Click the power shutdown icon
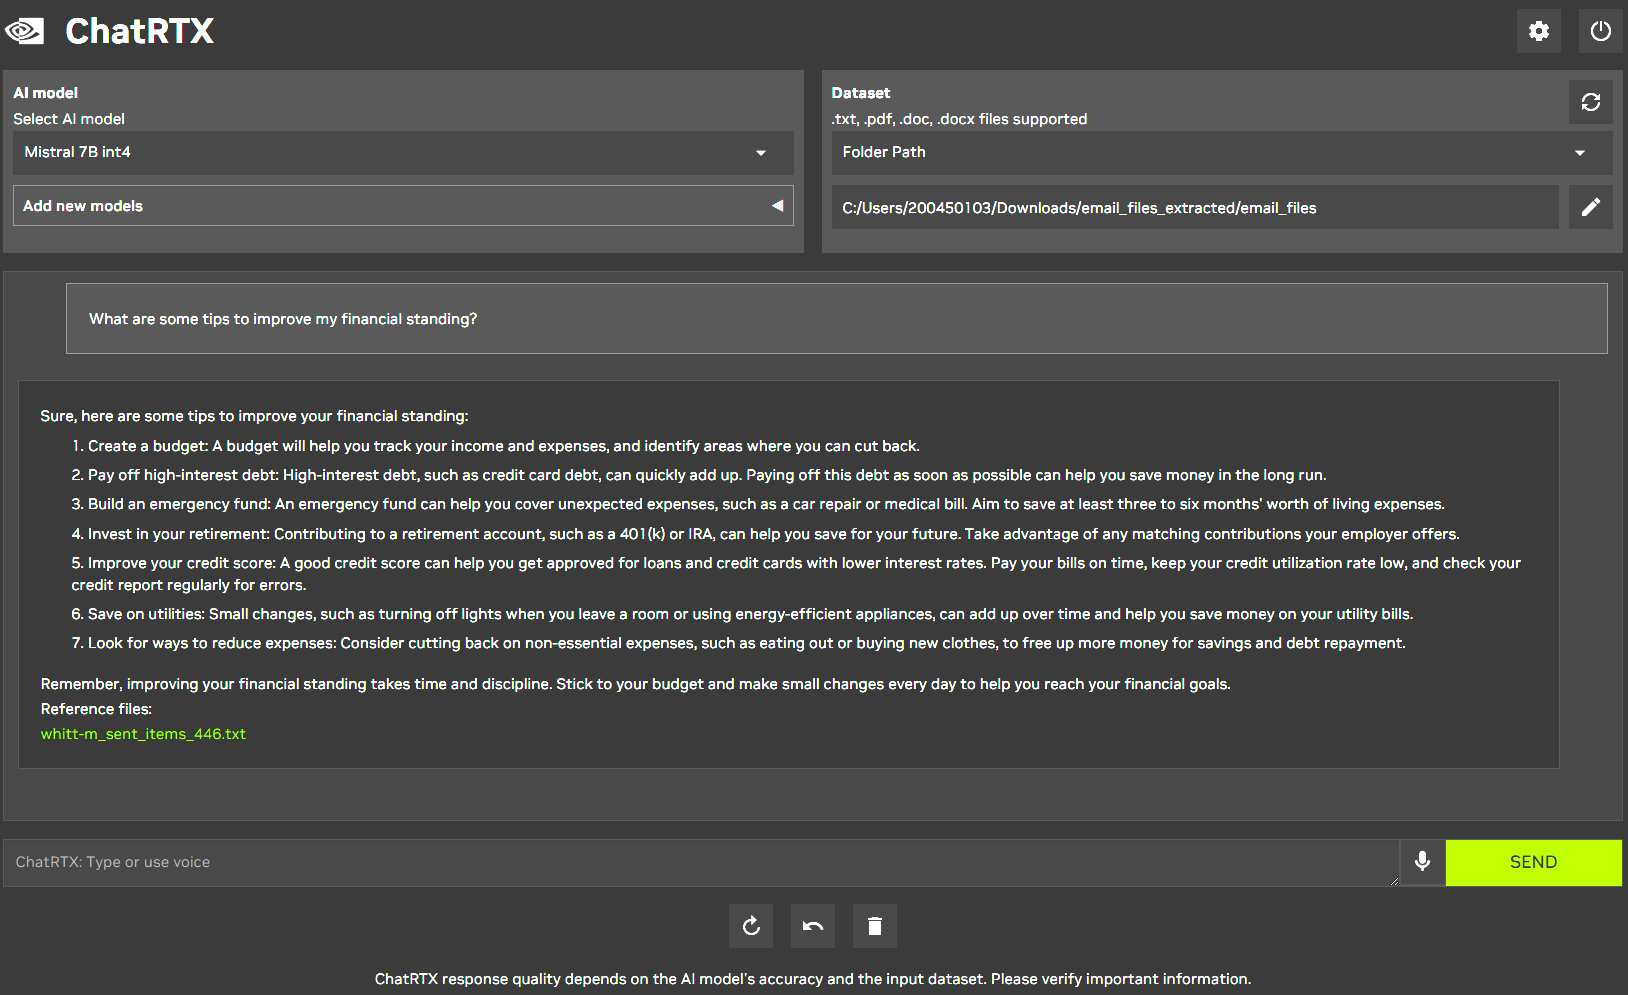The height and width of the screenshot is (995, 1628). coord(1600,31)
